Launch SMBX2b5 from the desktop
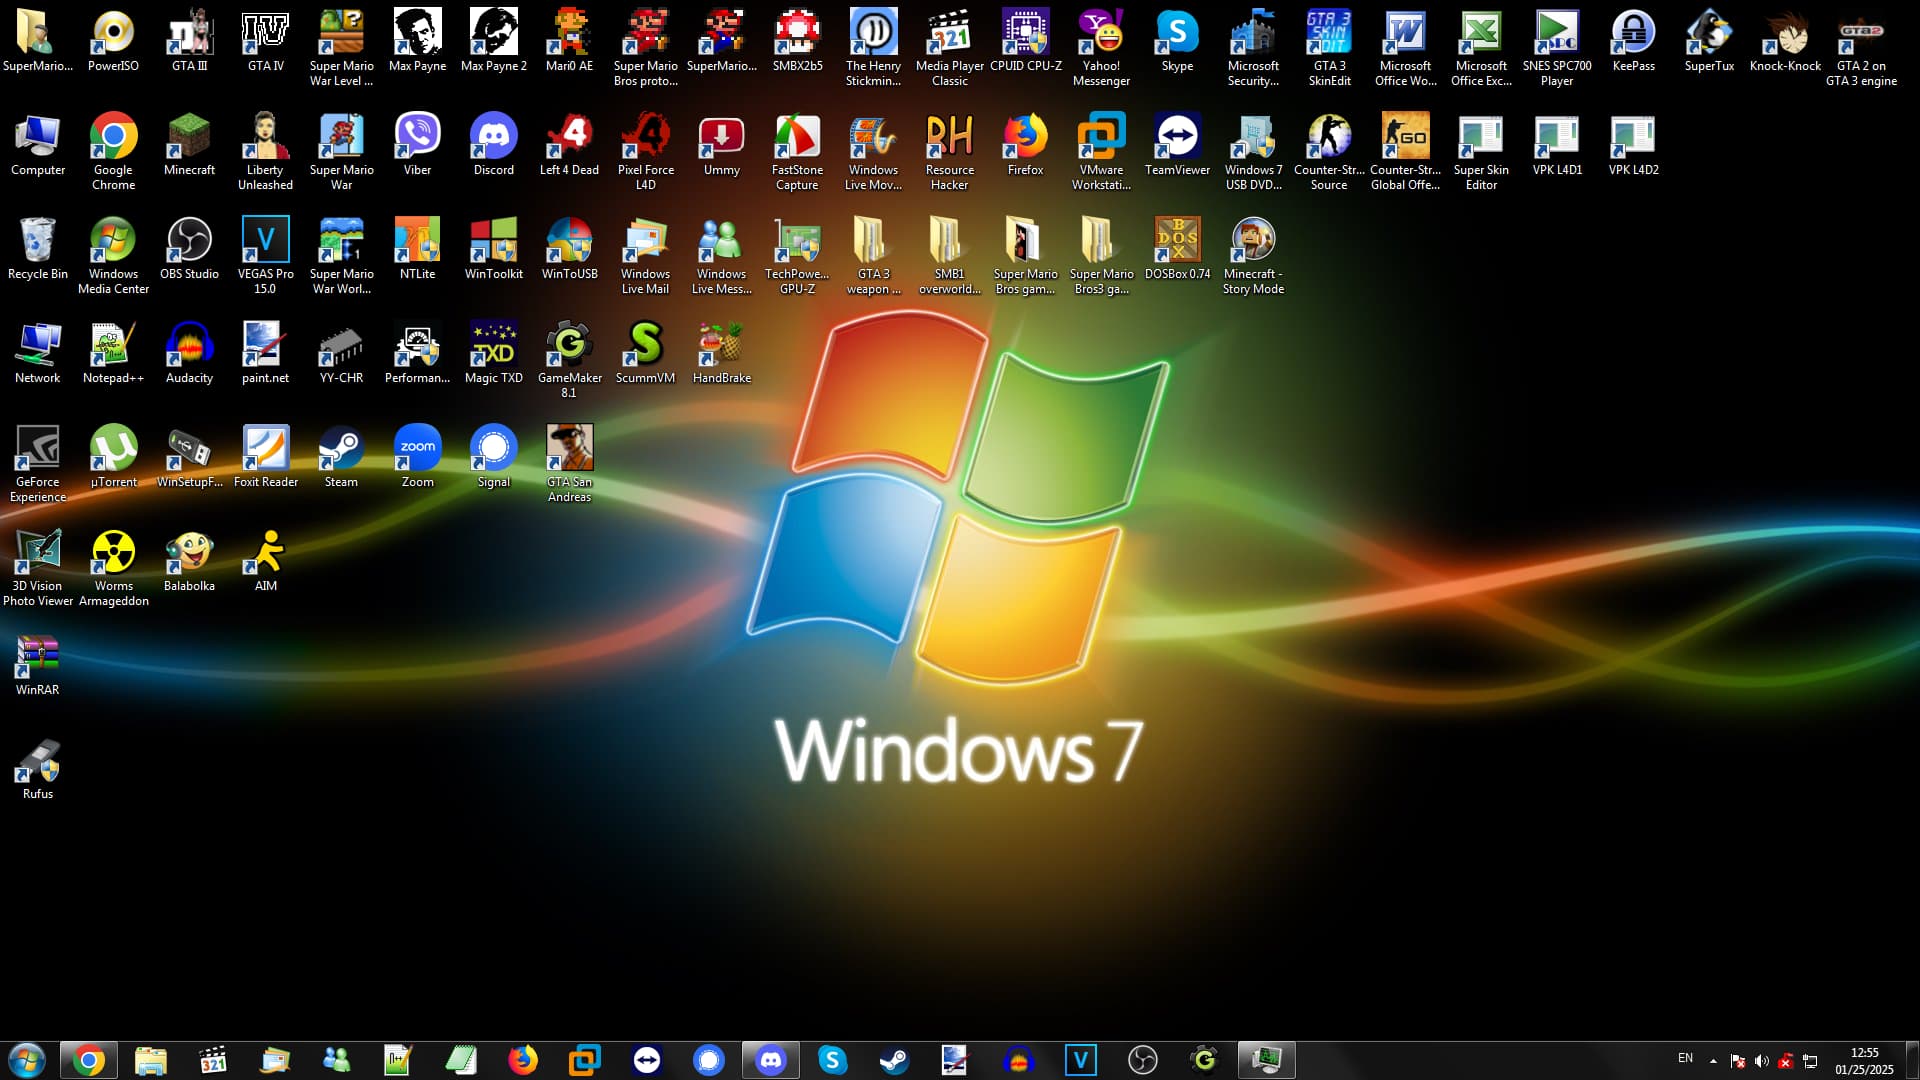Screen dimensions: 1920x1080 797,41
